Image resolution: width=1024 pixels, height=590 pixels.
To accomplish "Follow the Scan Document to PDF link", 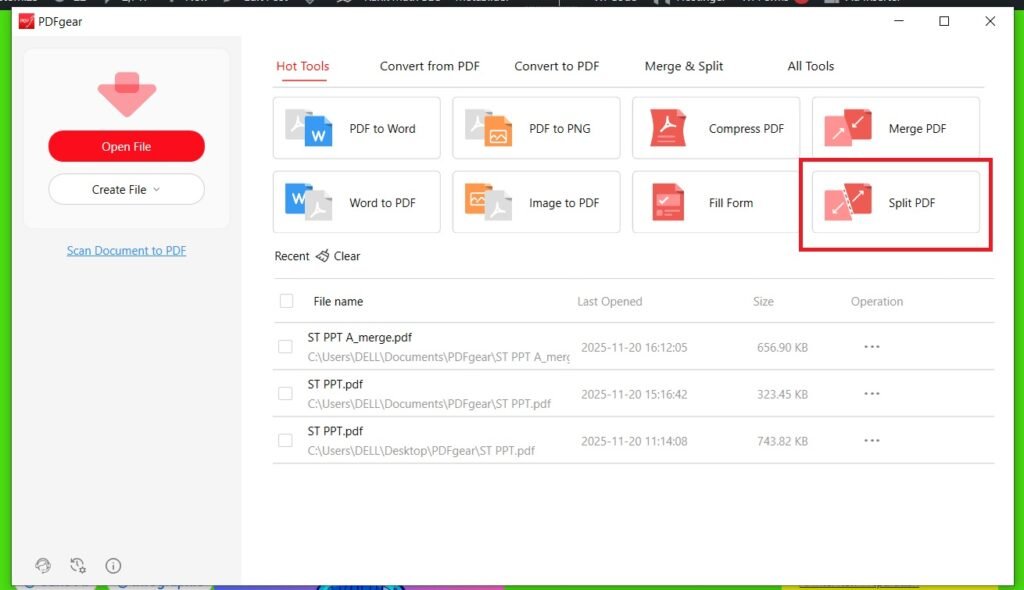I will click(x=126, y=251).
